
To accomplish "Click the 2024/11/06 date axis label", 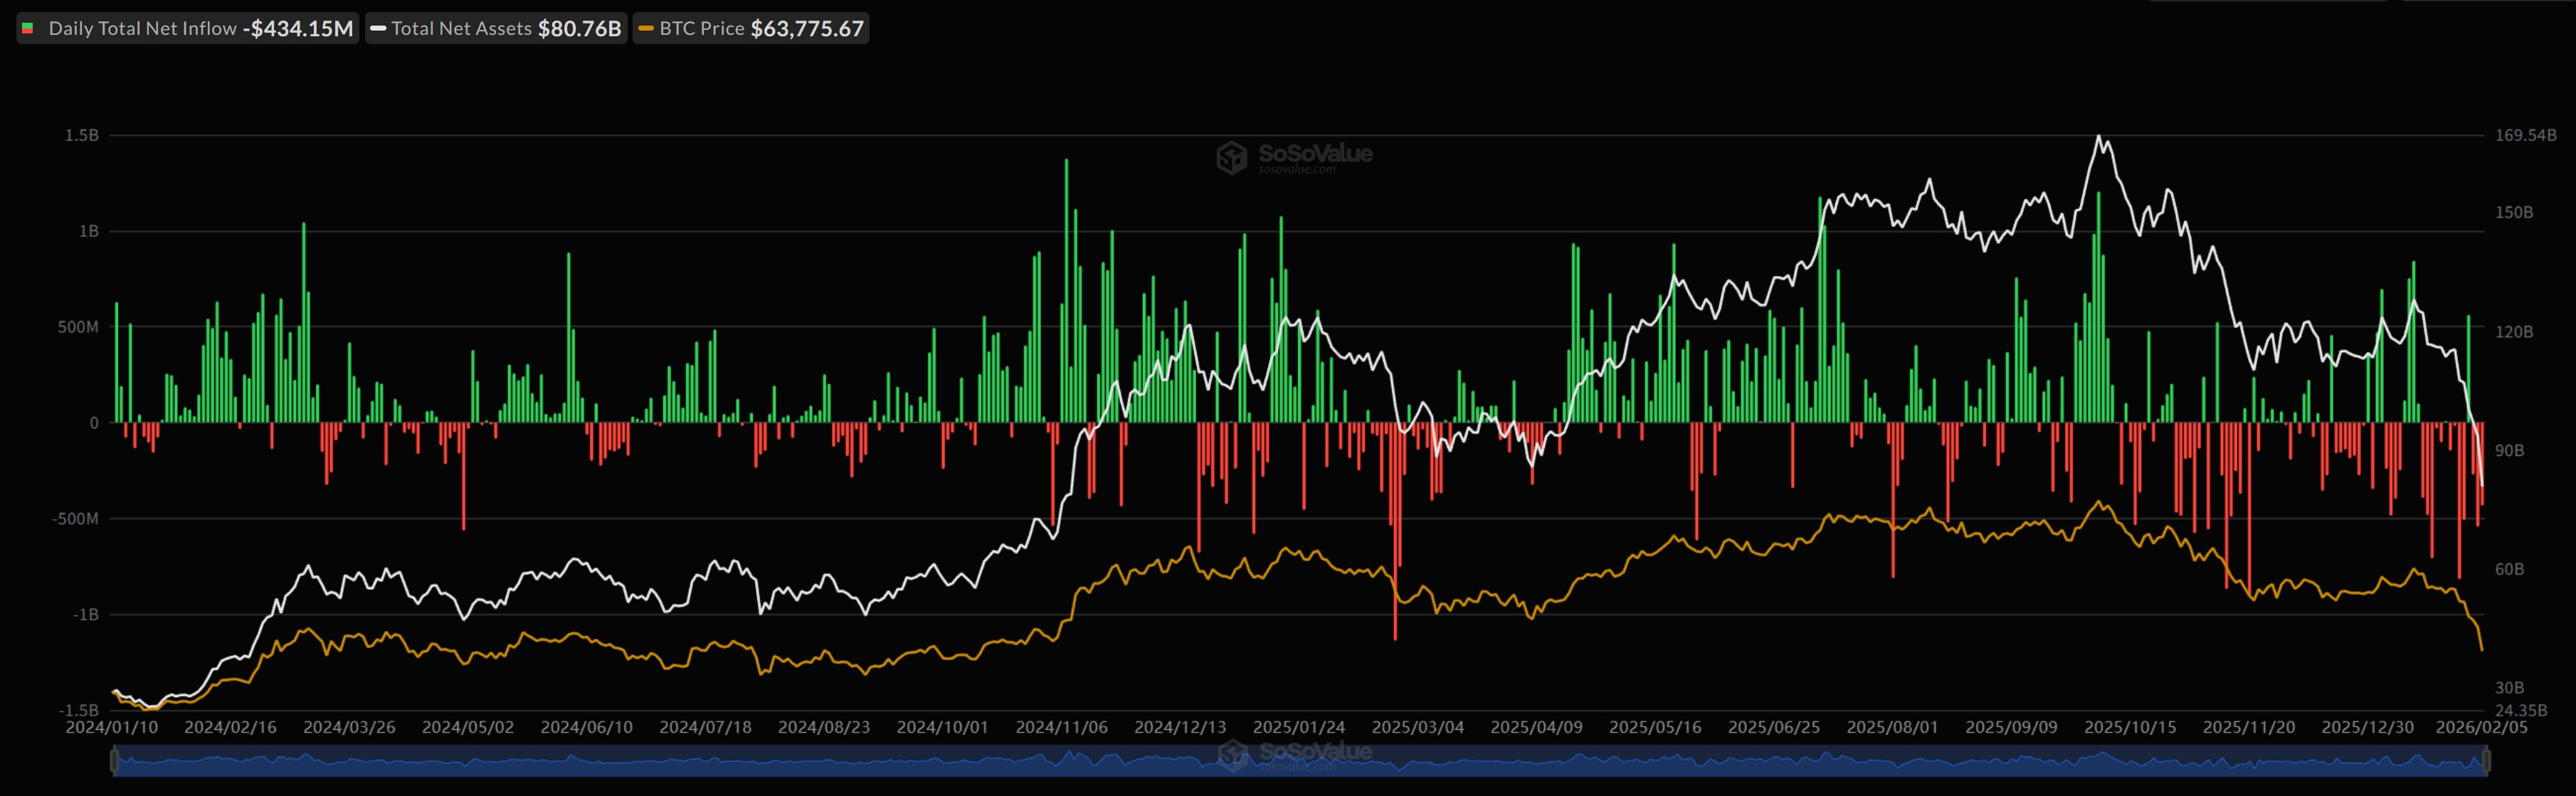I will pos(1061,727).
